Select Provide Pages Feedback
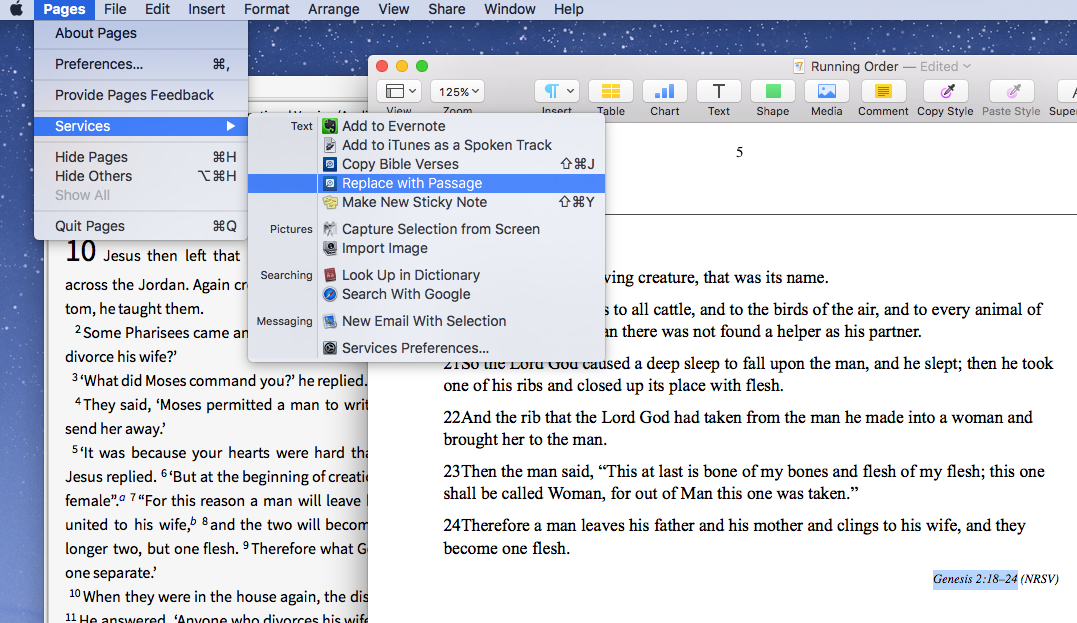 click(x=141, y=95)
